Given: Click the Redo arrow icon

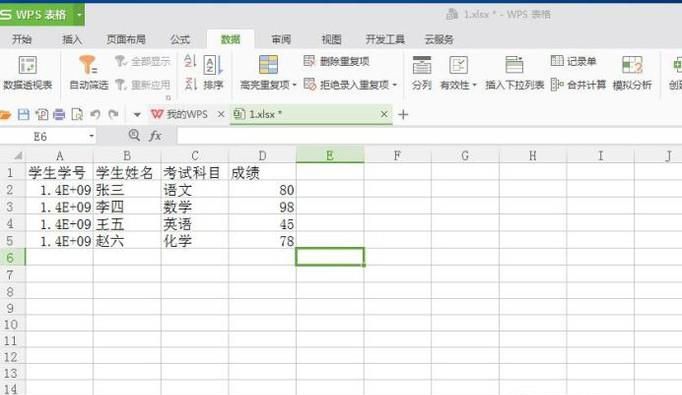Looking at the screenshot, I should tap(114, 114).
